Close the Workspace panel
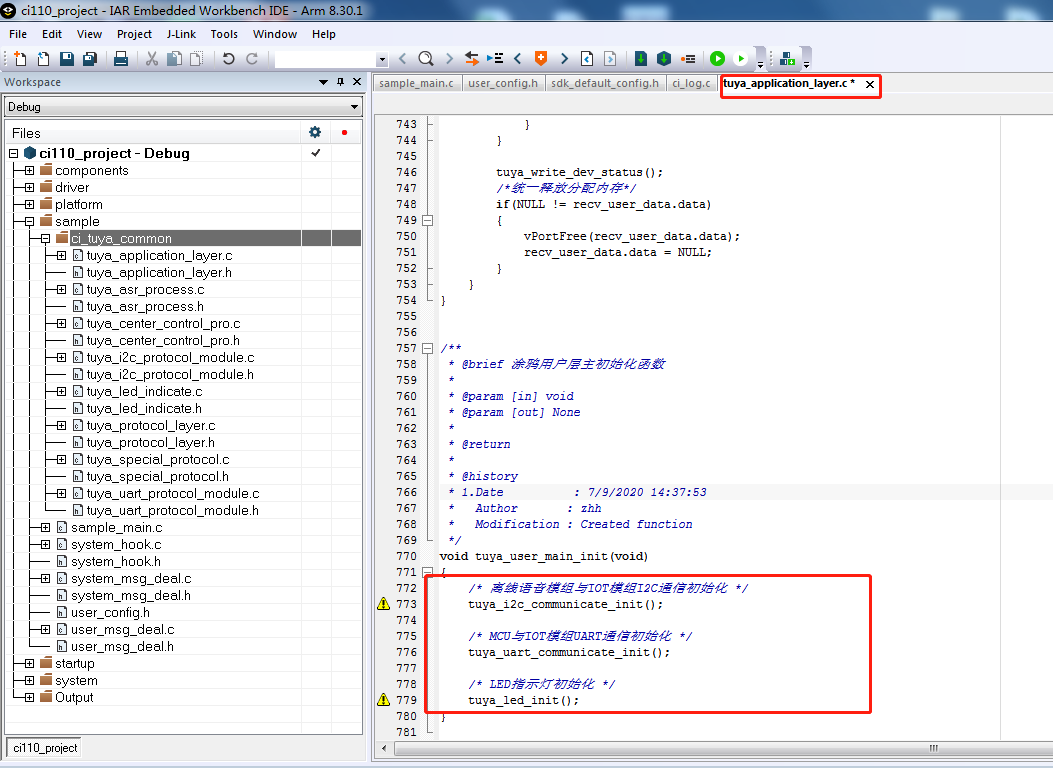Viewport: 1053px width, 768px height. [357, 82]
